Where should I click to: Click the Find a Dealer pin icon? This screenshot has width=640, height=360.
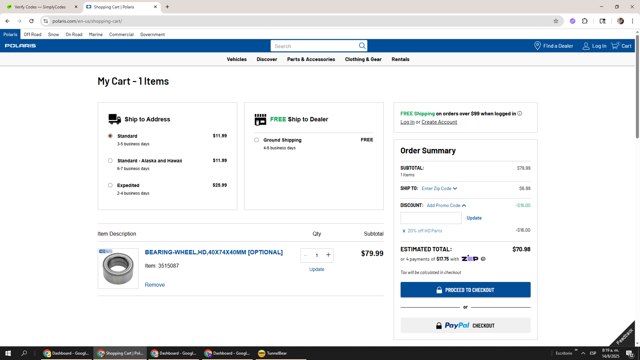(x=537, y=46)
